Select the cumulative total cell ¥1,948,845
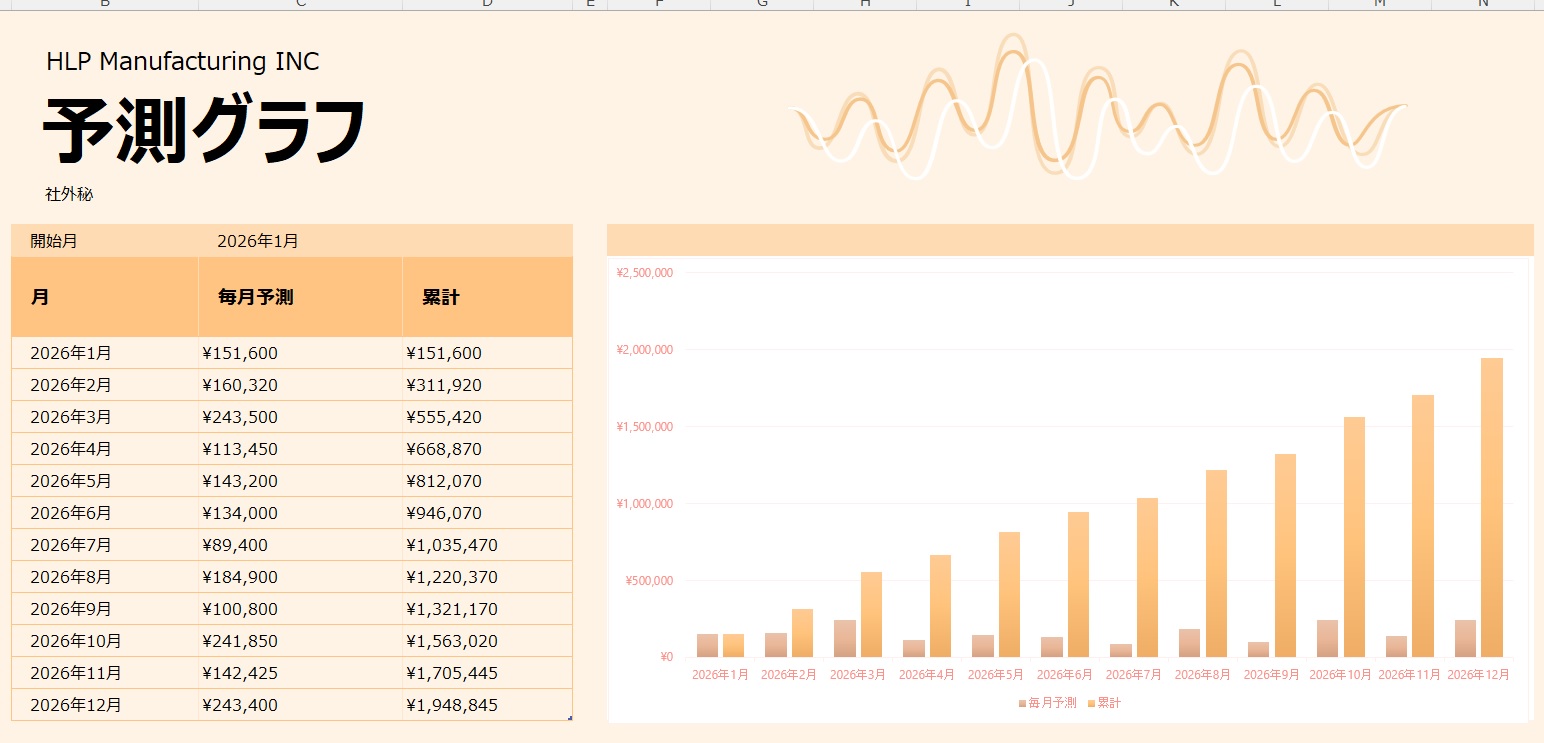This screenshot has width=1544, height=743. pos(452,705)
